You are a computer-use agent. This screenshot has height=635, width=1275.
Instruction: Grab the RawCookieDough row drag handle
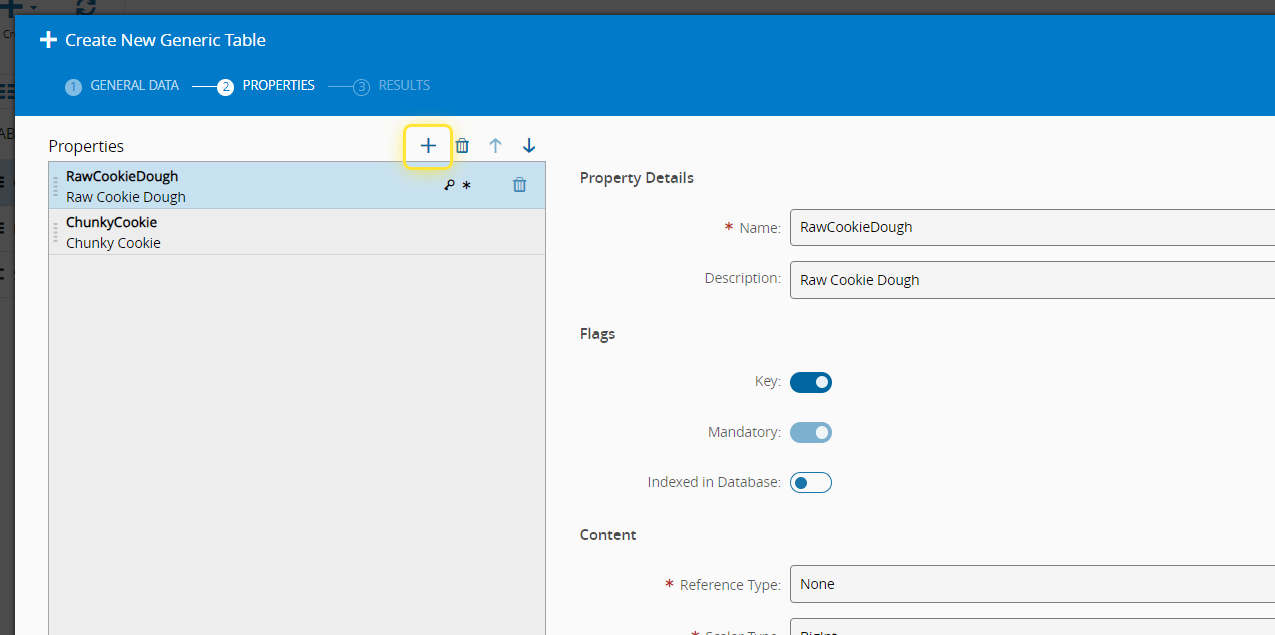coord(56,186)
